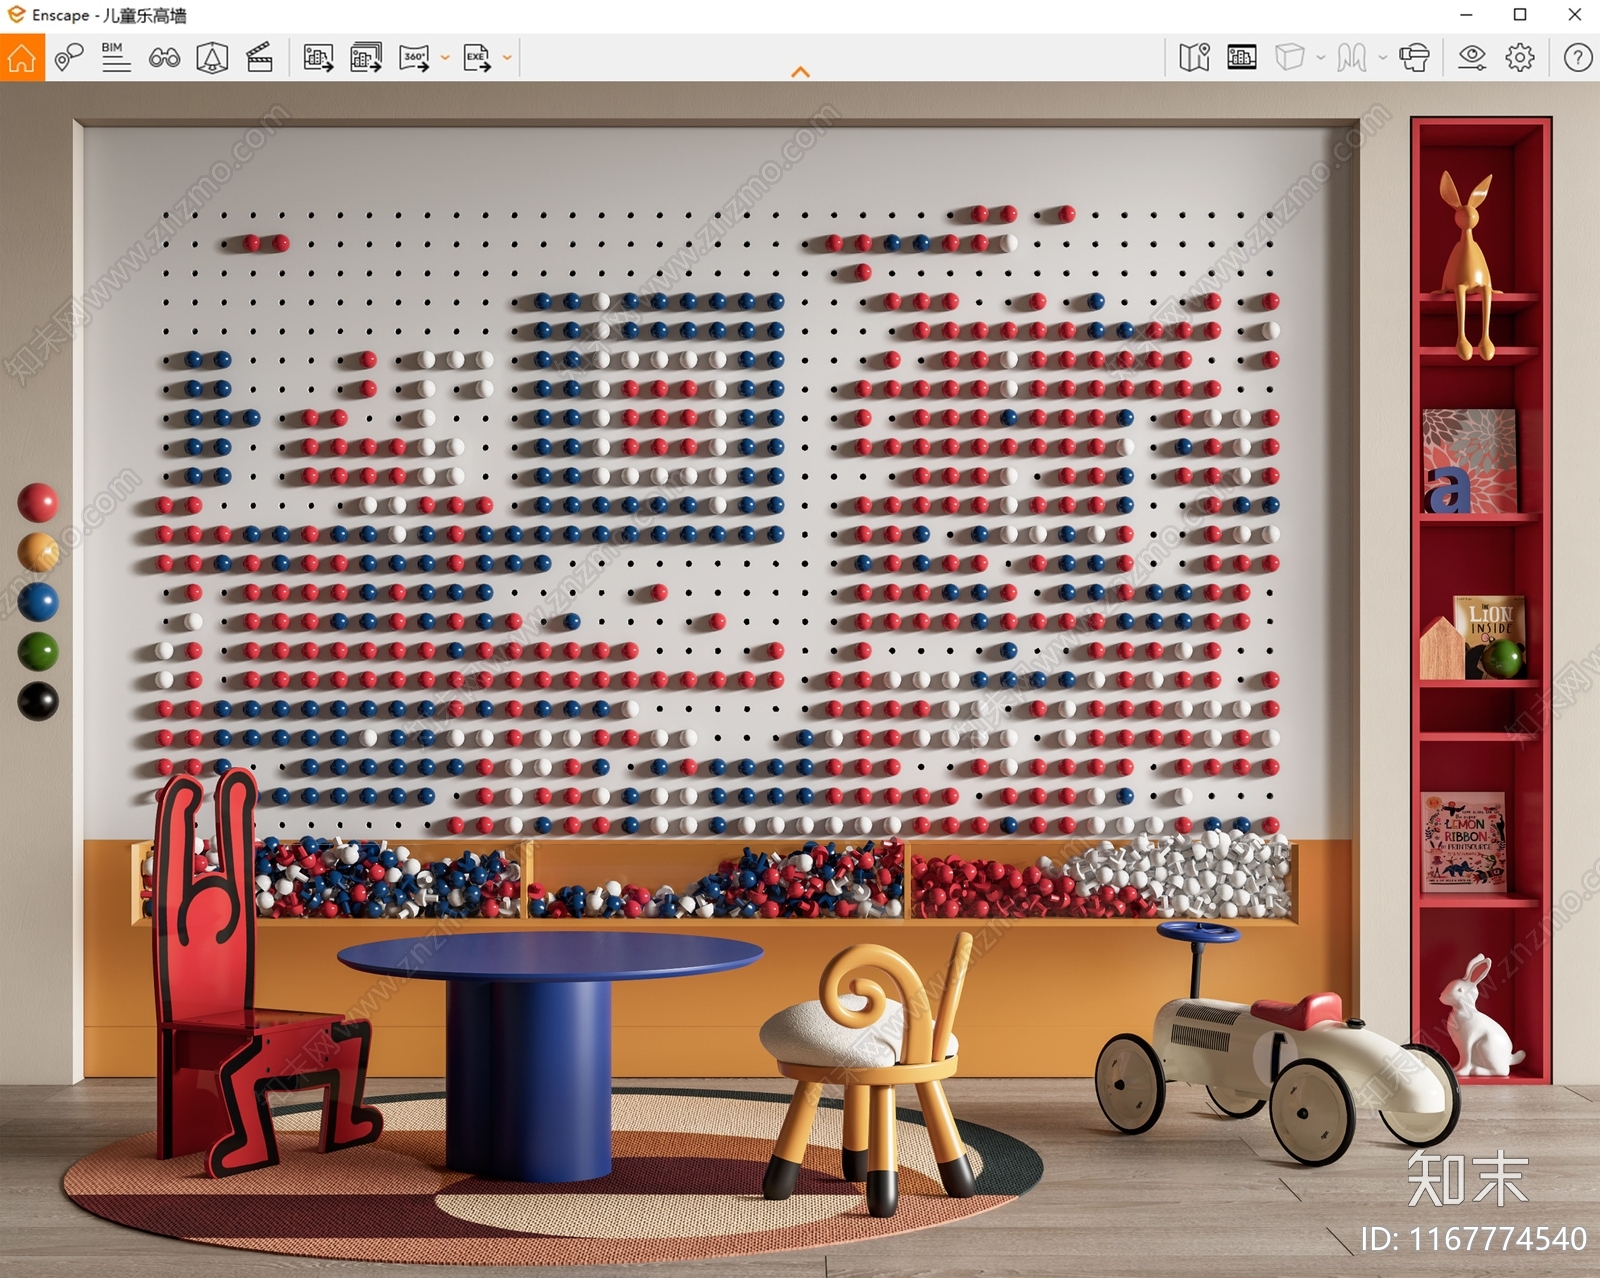Start batch rendering export
The width and height of the screenshot is (1600, 1278).
click(366, 58)
